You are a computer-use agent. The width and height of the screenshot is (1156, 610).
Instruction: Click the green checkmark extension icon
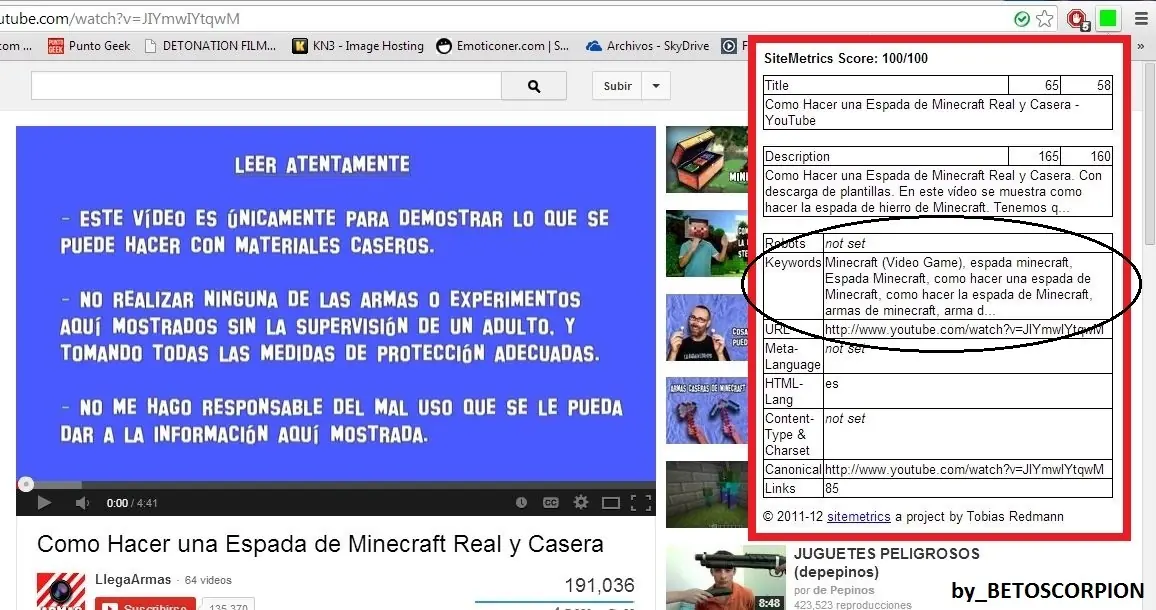tap(1022, 18)
